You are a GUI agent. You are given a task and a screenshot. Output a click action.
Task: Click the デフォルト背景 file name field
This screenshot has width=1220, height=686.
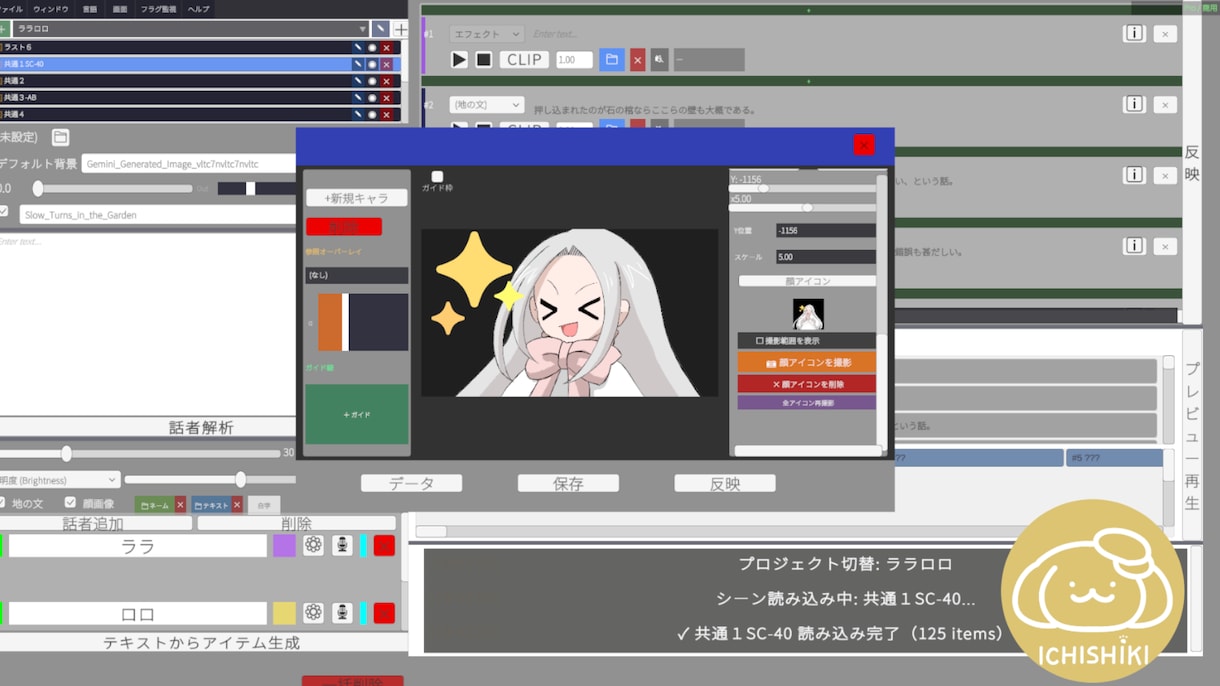tap(188, 164)
